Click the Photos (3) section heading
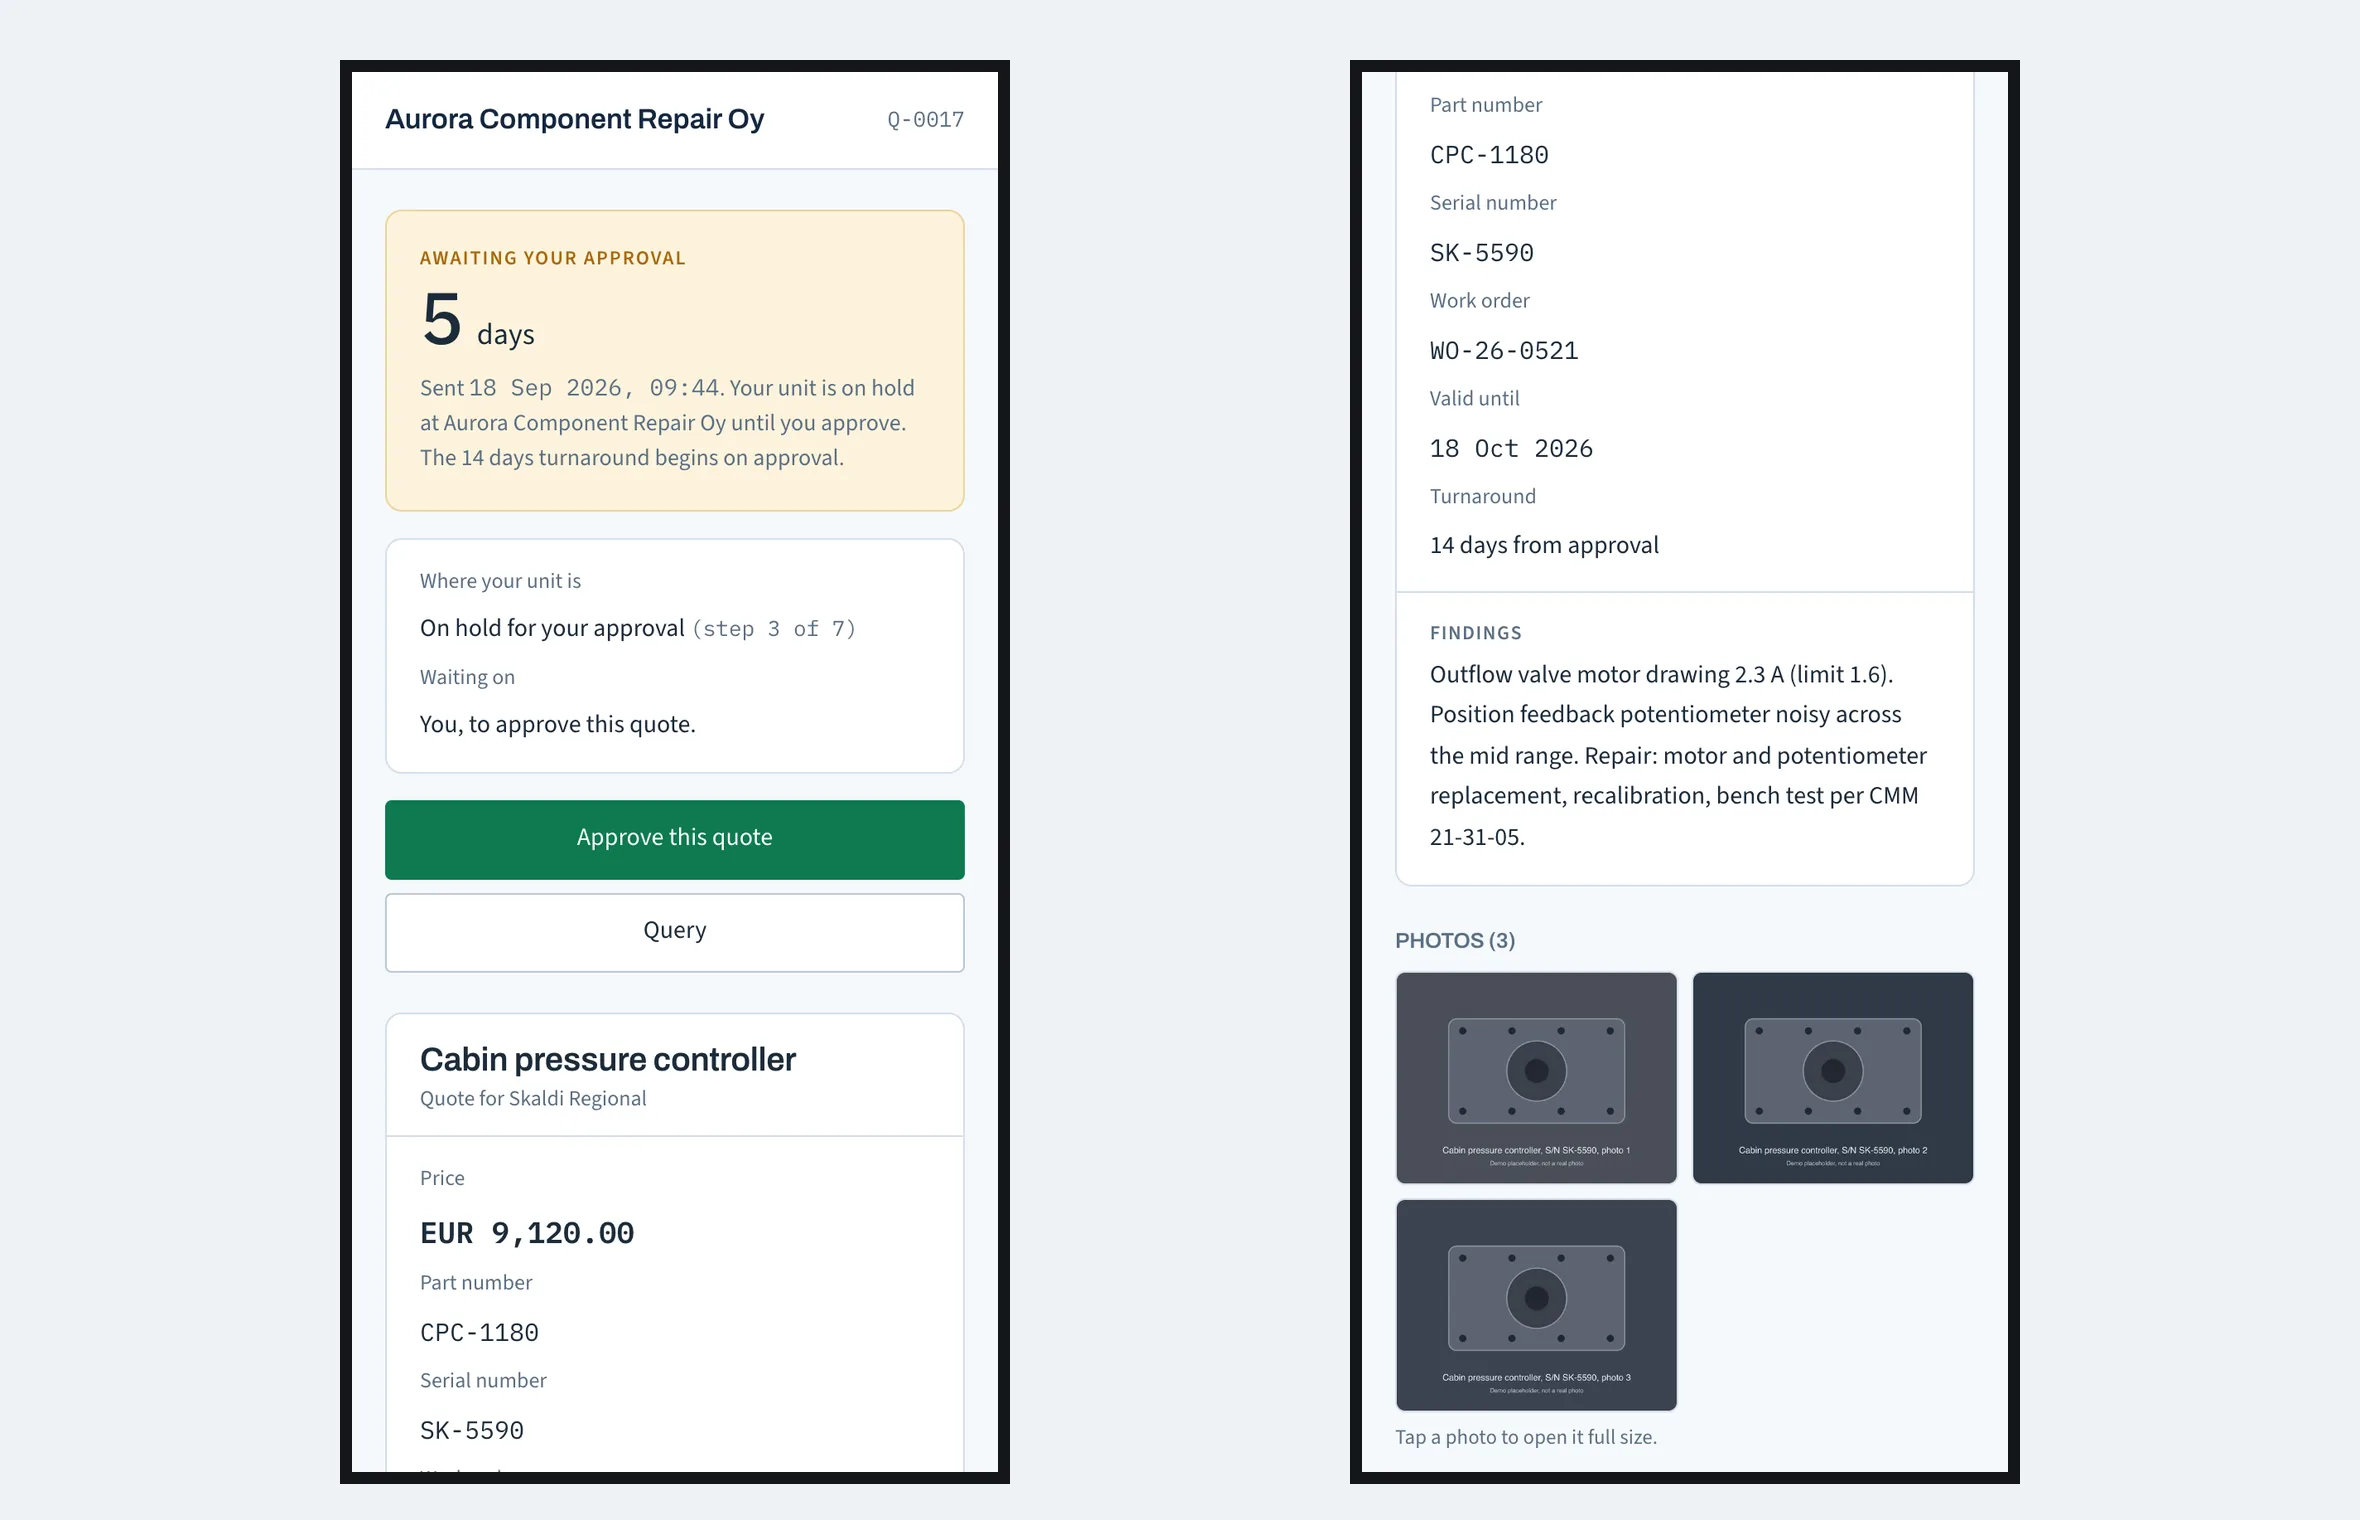 (x=1454, y=940)
